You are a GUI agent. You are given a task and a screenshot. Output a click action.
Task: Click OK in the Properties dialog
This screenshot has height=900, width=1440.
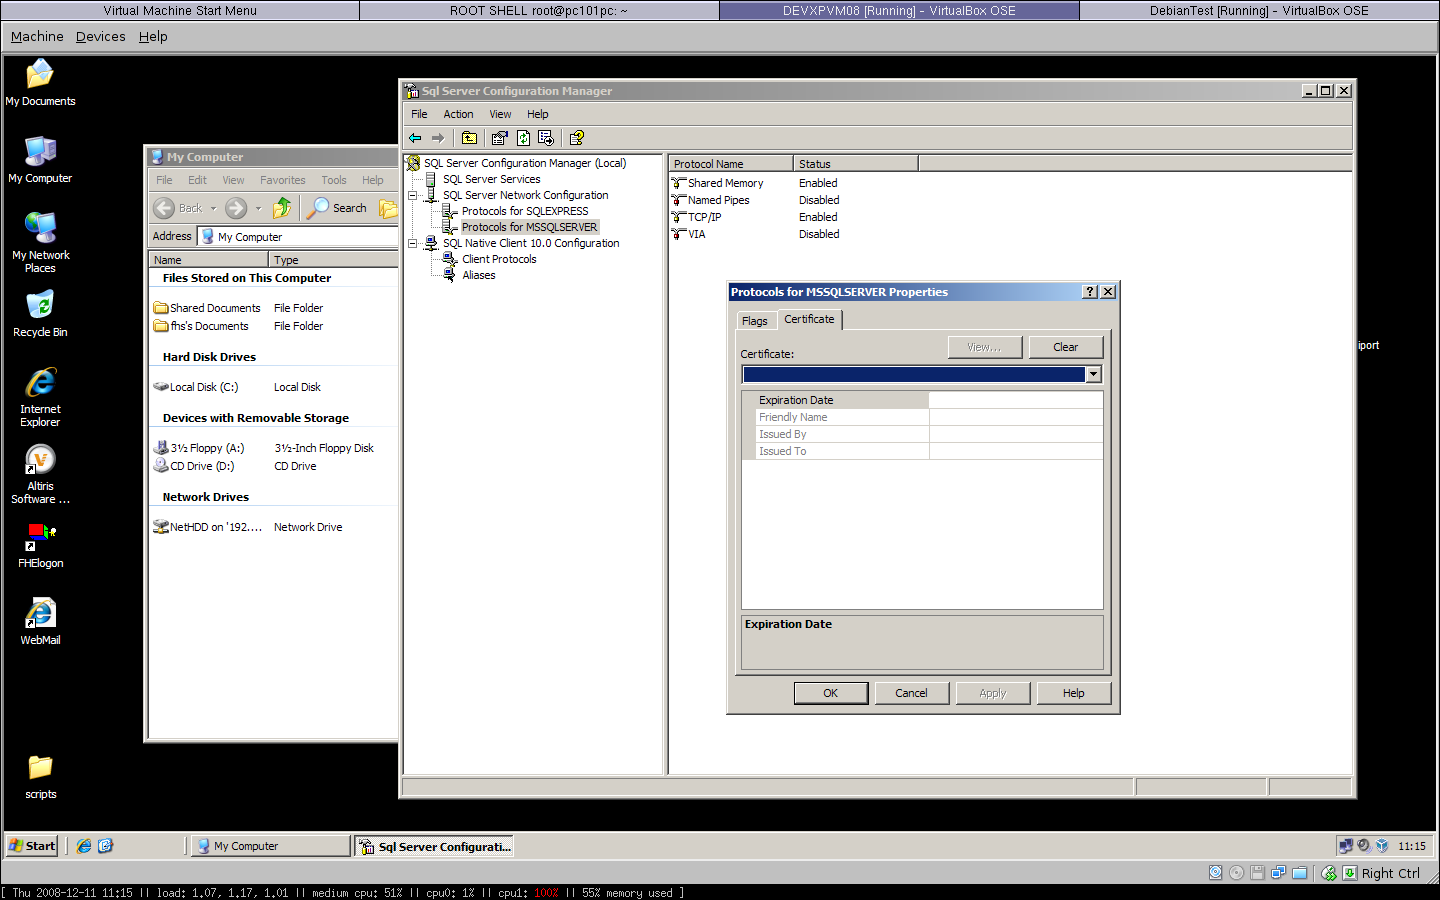point(831,693)
